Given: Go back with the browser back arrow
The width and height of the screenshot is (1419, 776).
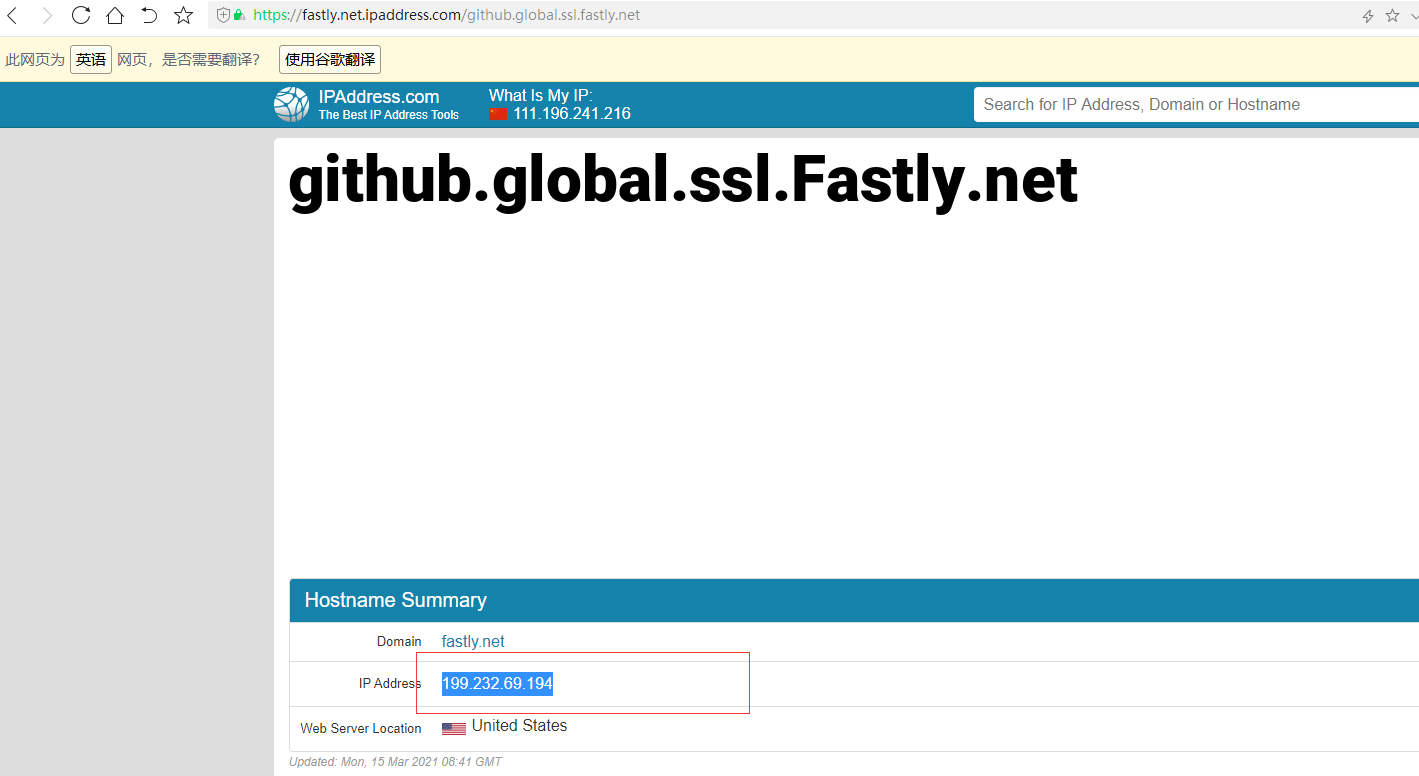Looking at the screenshot, I should pos(12,15).
